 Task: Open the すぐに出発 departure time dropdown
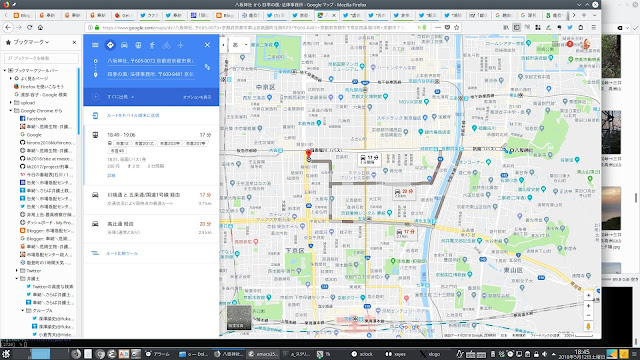coord(121,97)
